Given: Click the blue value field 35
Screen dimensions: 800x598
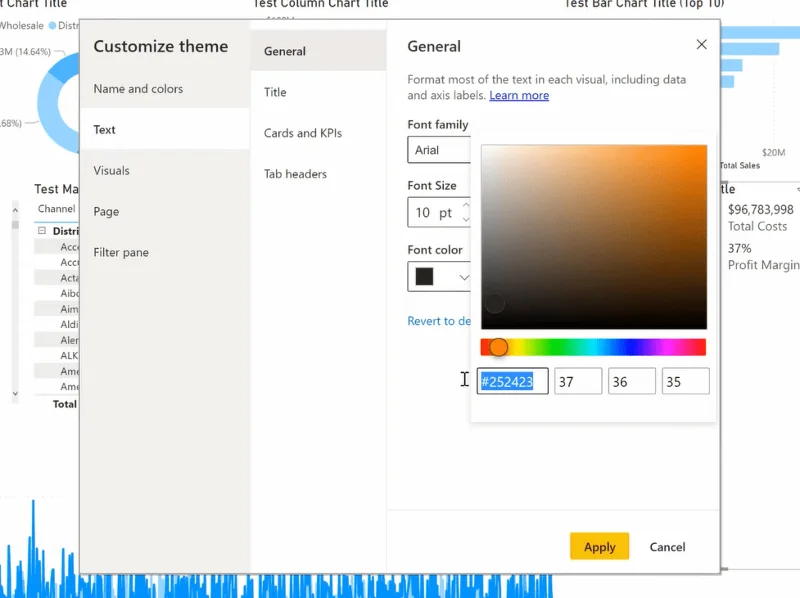Looking at the screenshot, I should (685, 381).
